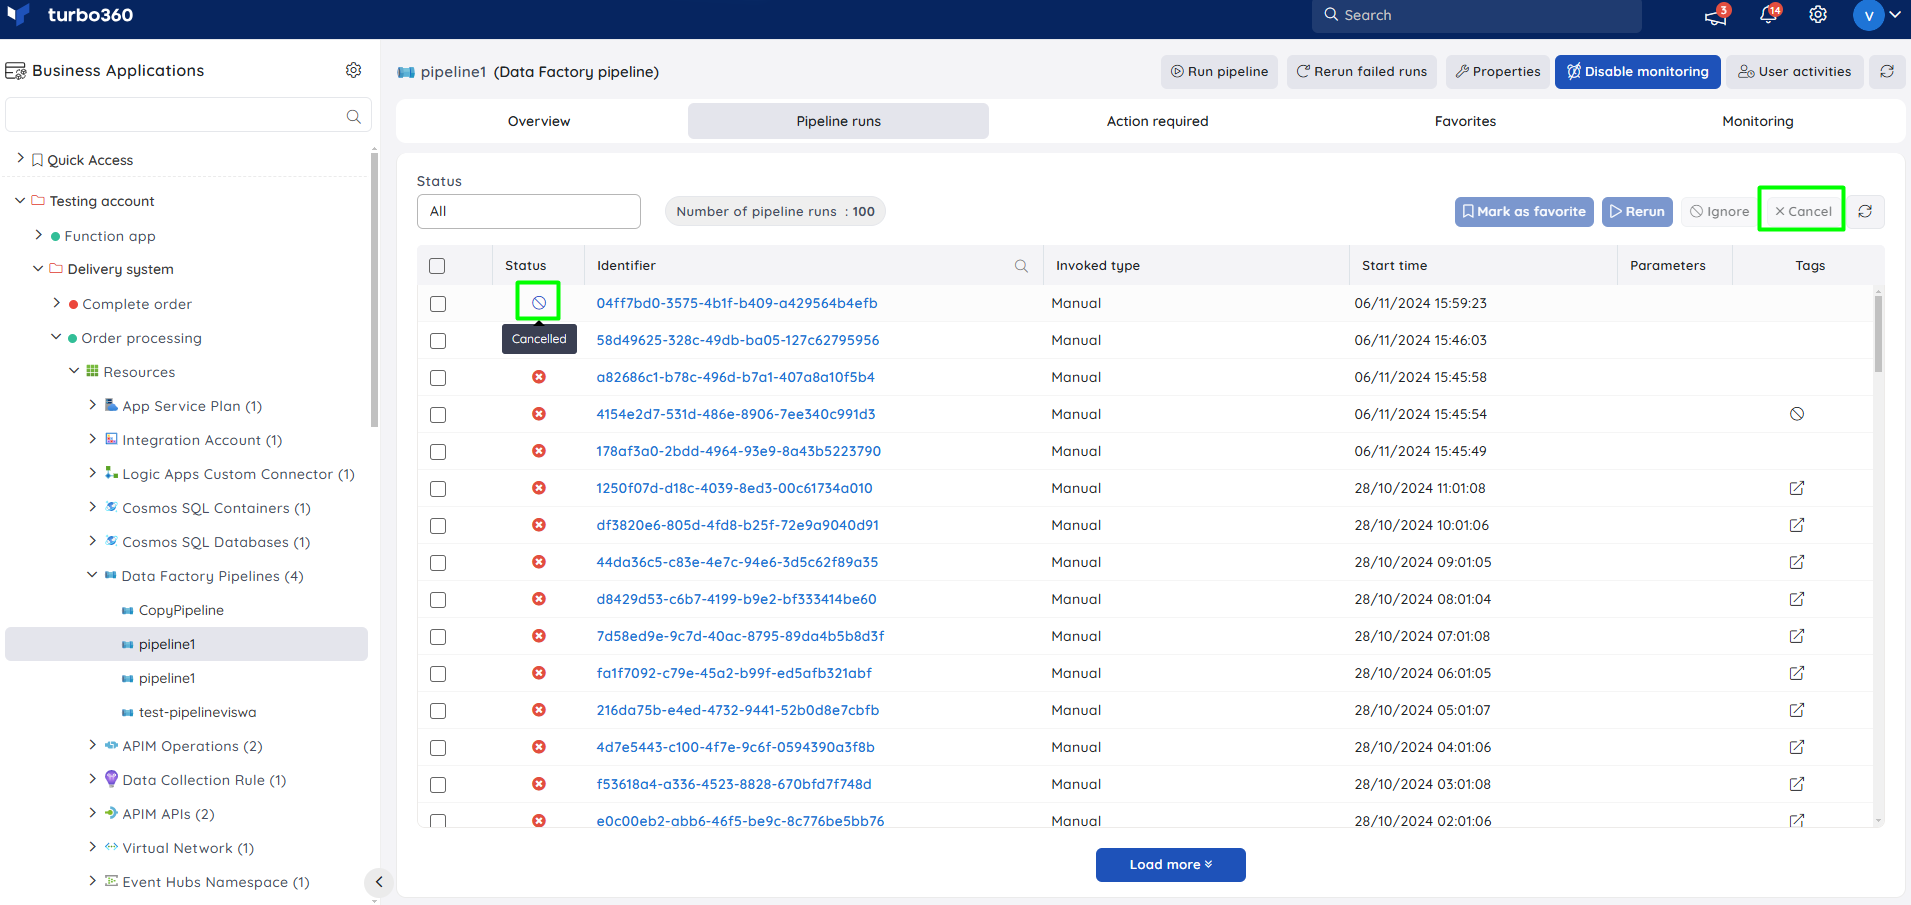The image size is (1911, 905).
Task: Open tag link icon for fa1f7092 run
Action: 1797,673
